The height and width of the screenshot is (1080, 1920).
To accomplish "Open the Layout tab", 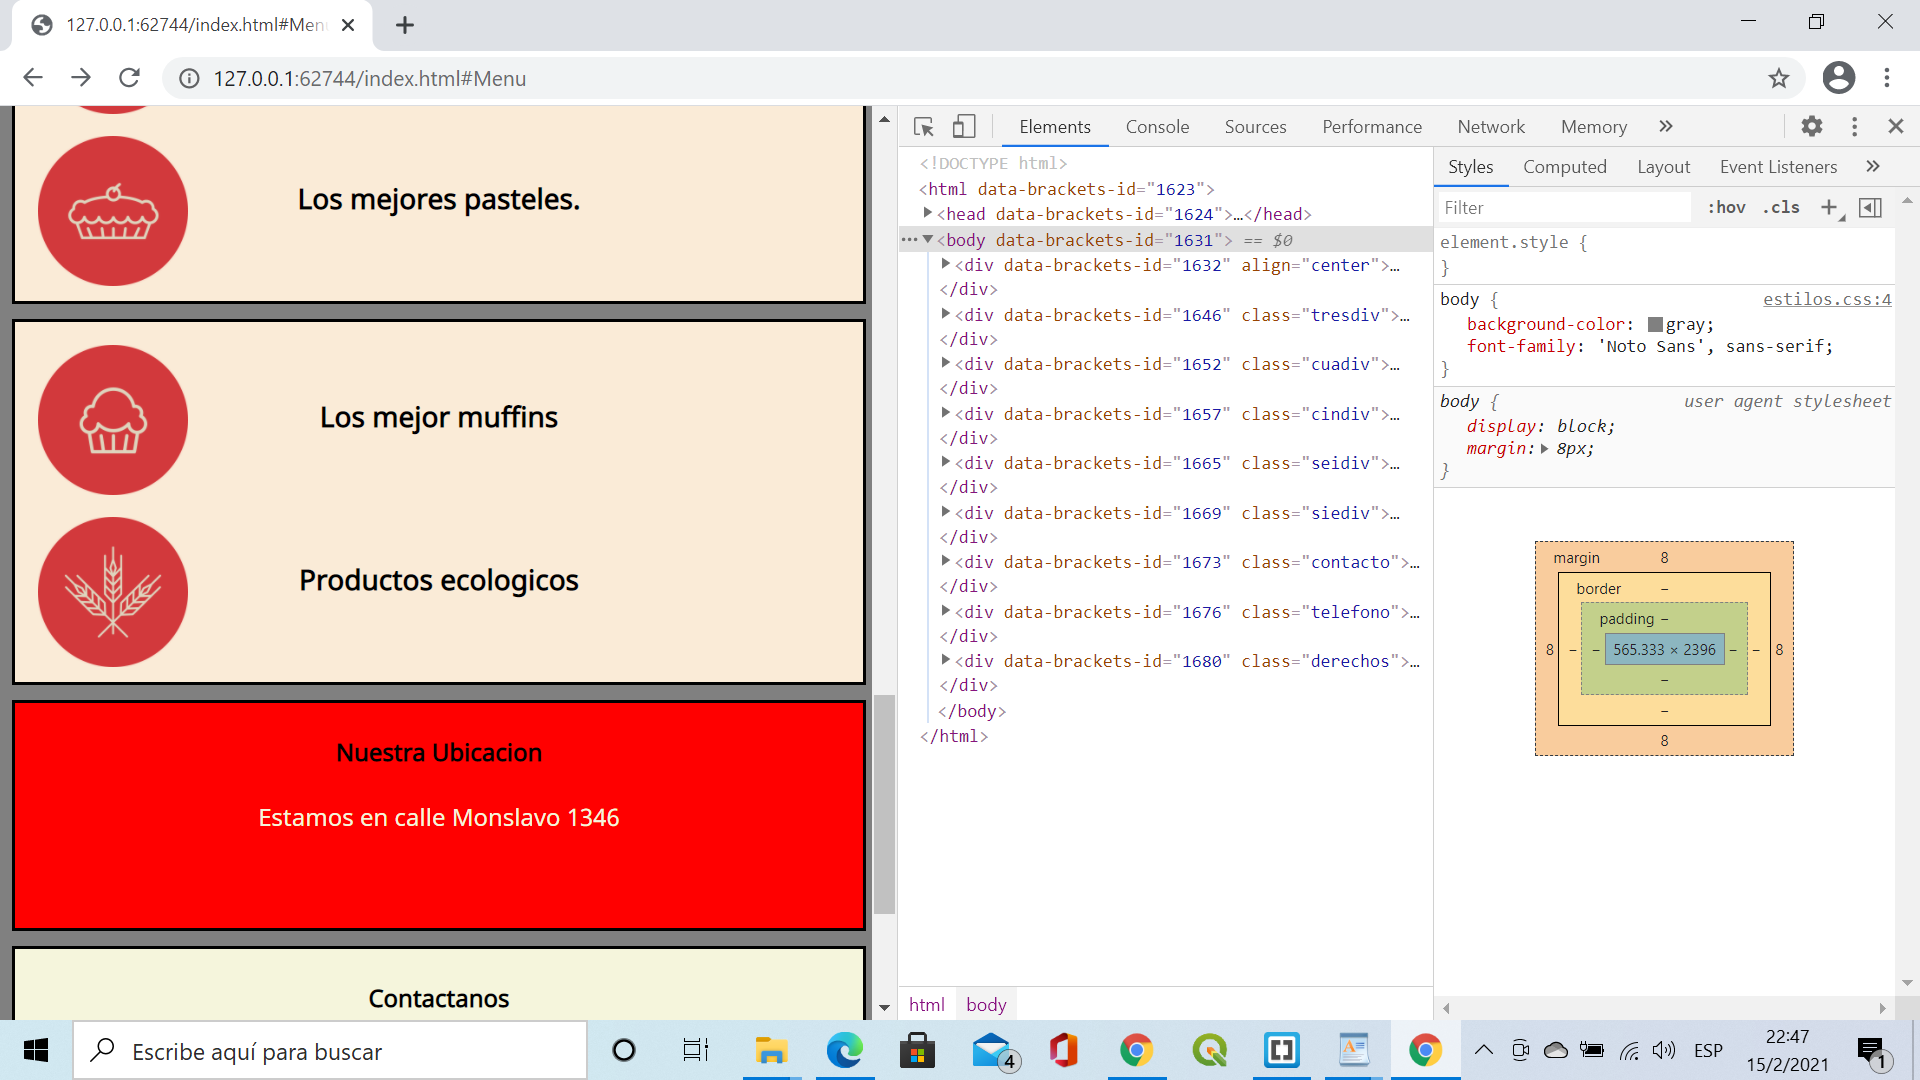I will click(x=1663, y=167).
